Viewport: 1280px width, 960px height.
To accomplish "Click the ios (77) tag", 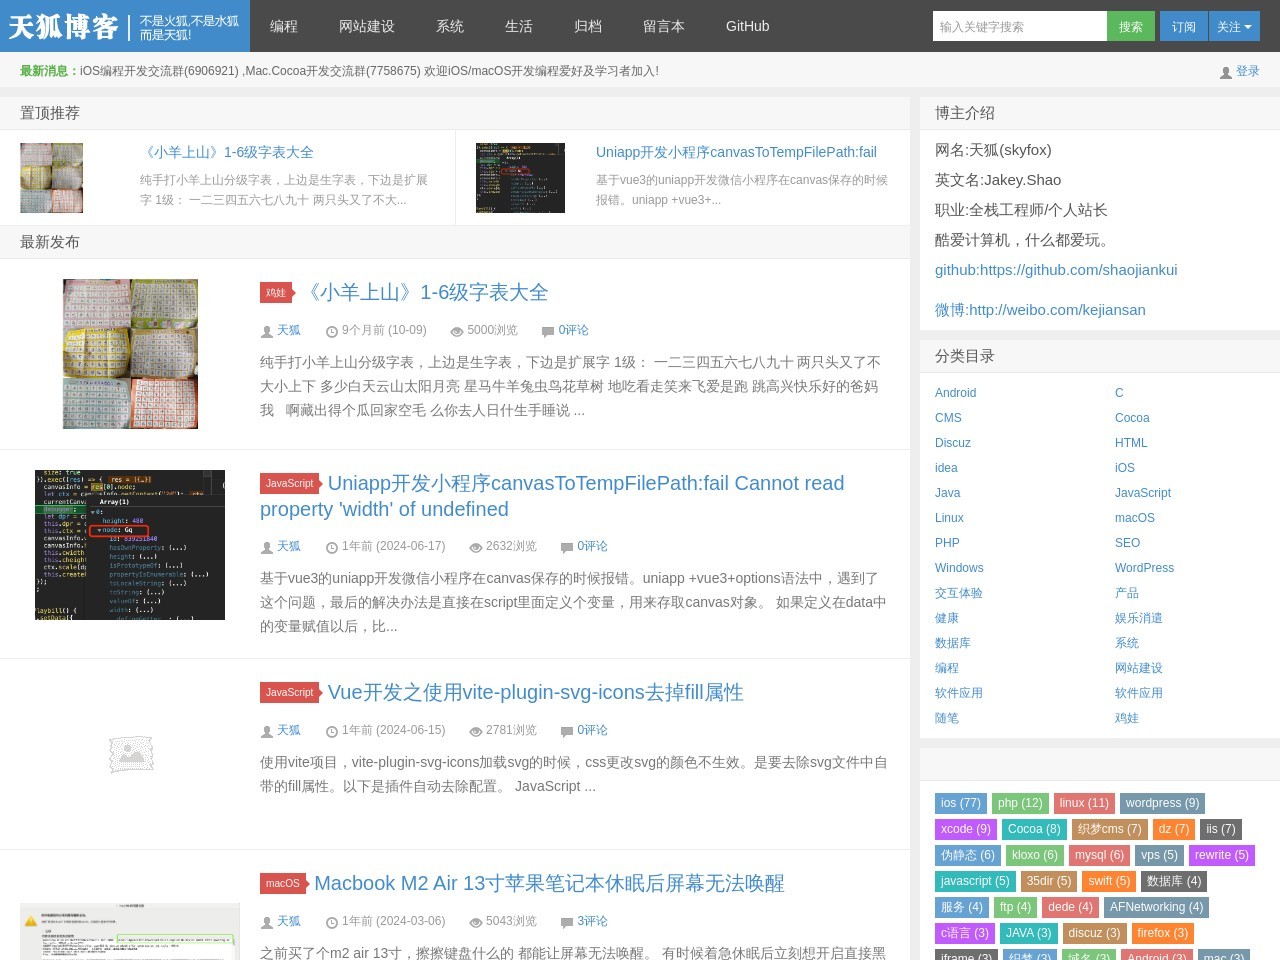I will [961, 803].
